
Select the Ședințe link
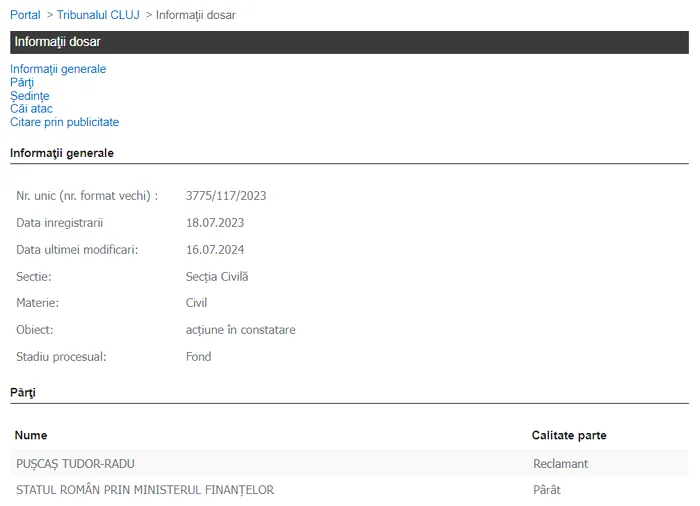pos(30,96)
